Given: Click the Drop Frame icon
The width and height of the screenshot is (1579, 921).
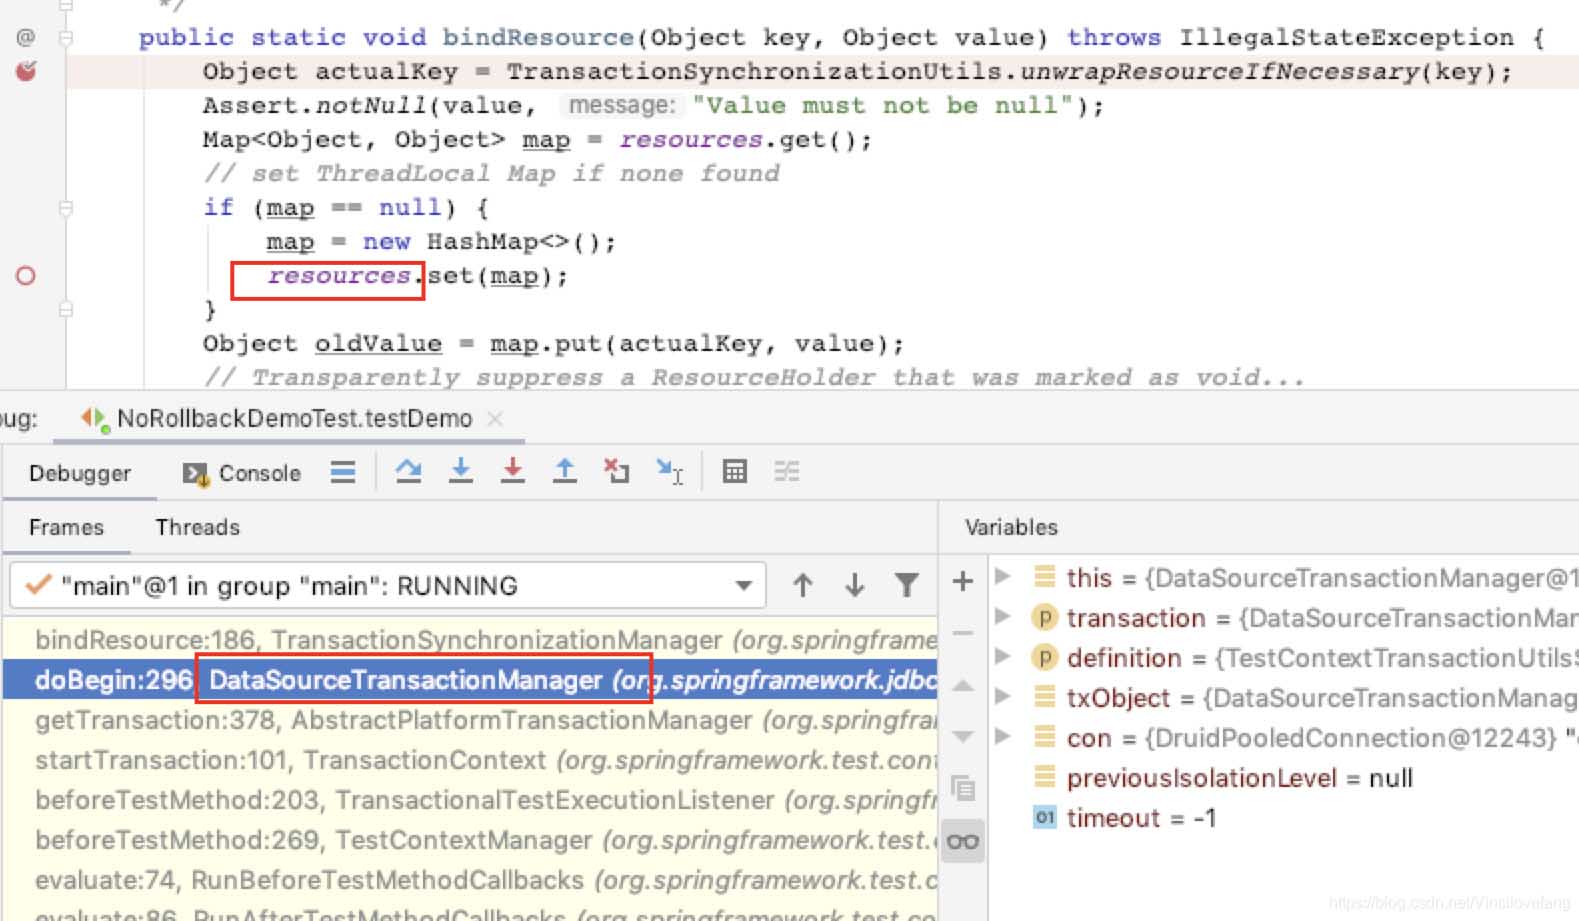Looking at the screenshot, I should (616, 471).
